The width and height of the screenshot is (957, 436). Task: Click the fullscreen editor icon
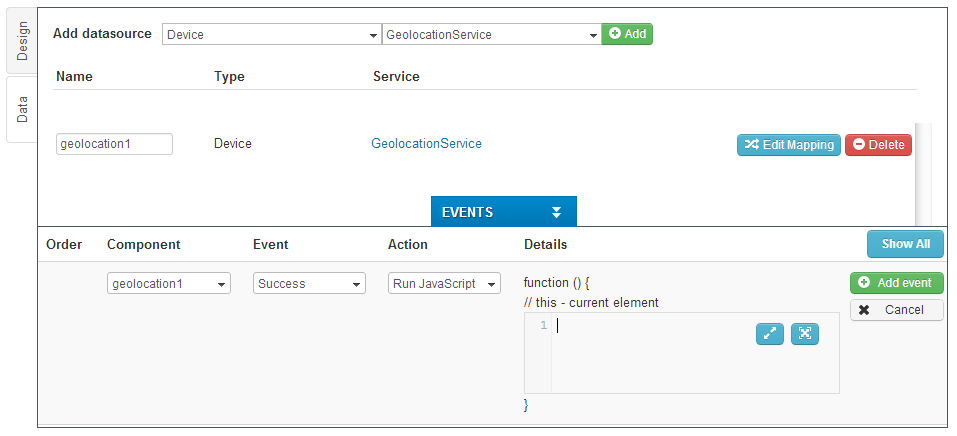[804, 334]
